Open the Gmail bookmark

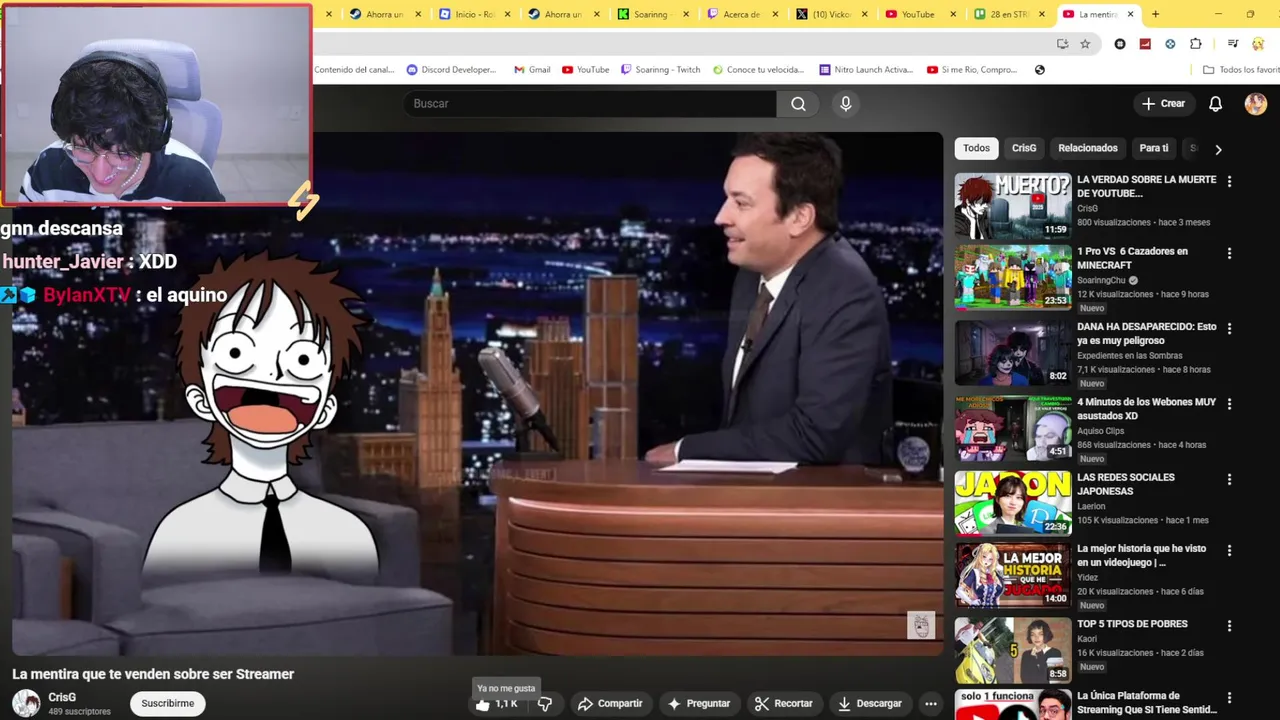(x=532, y=70)
